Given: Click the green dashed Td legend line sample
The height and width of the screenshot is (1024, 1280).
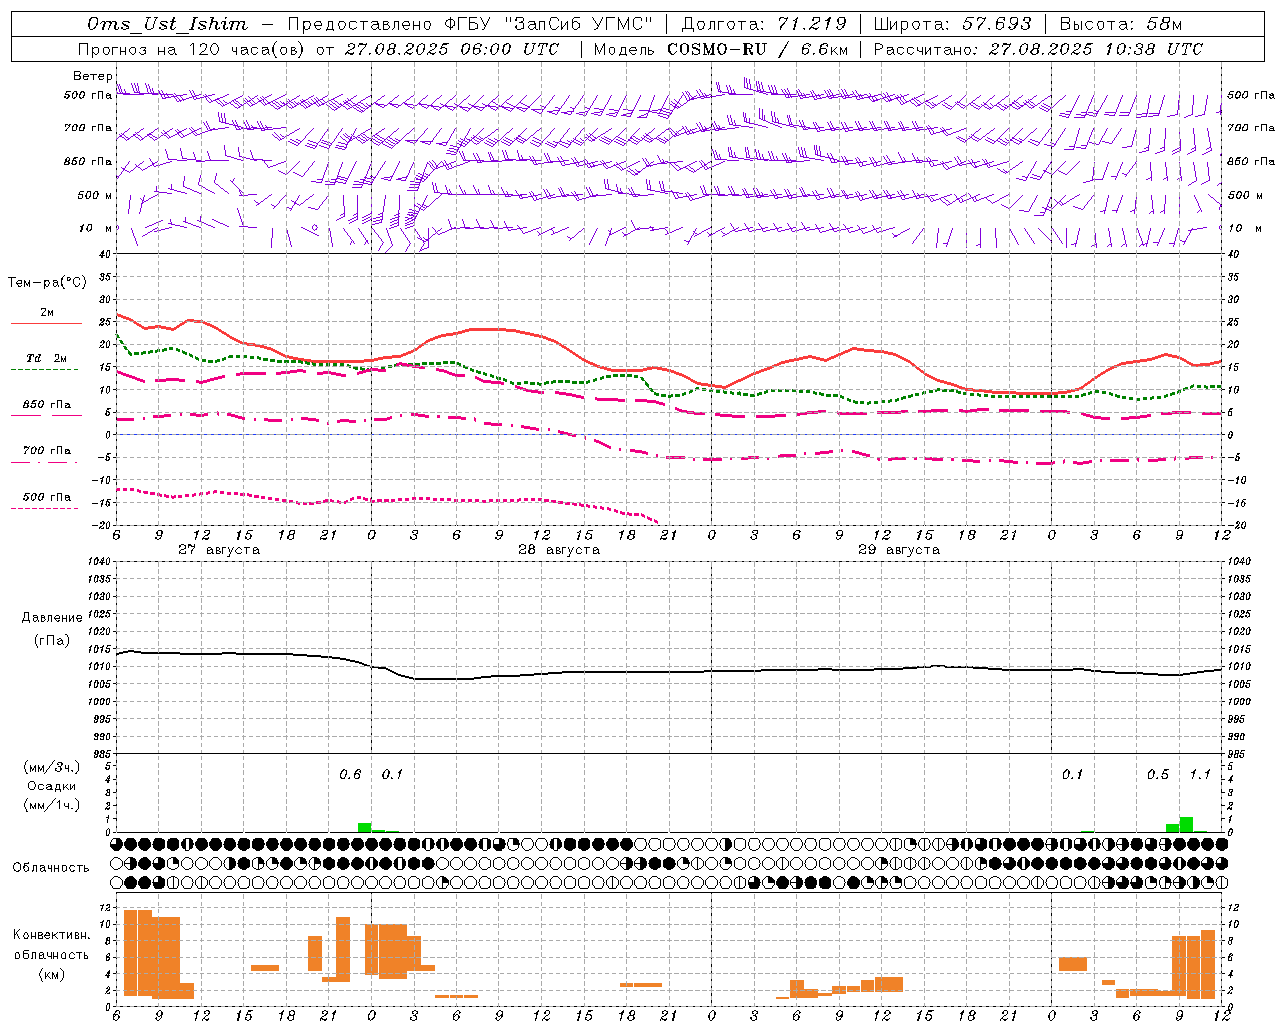Looking at the screenshot, I should coord(44,370).
